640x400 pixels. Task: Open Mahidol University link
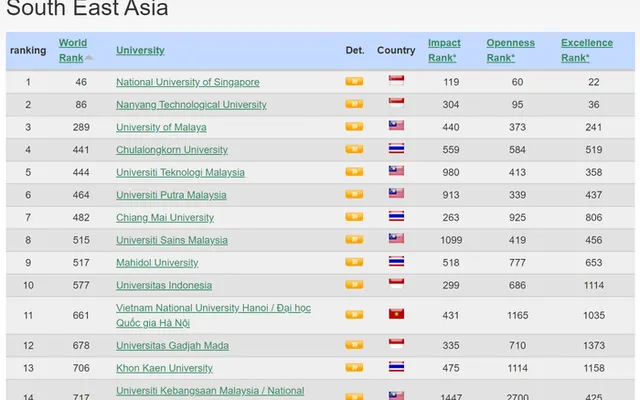click(157, 263)
